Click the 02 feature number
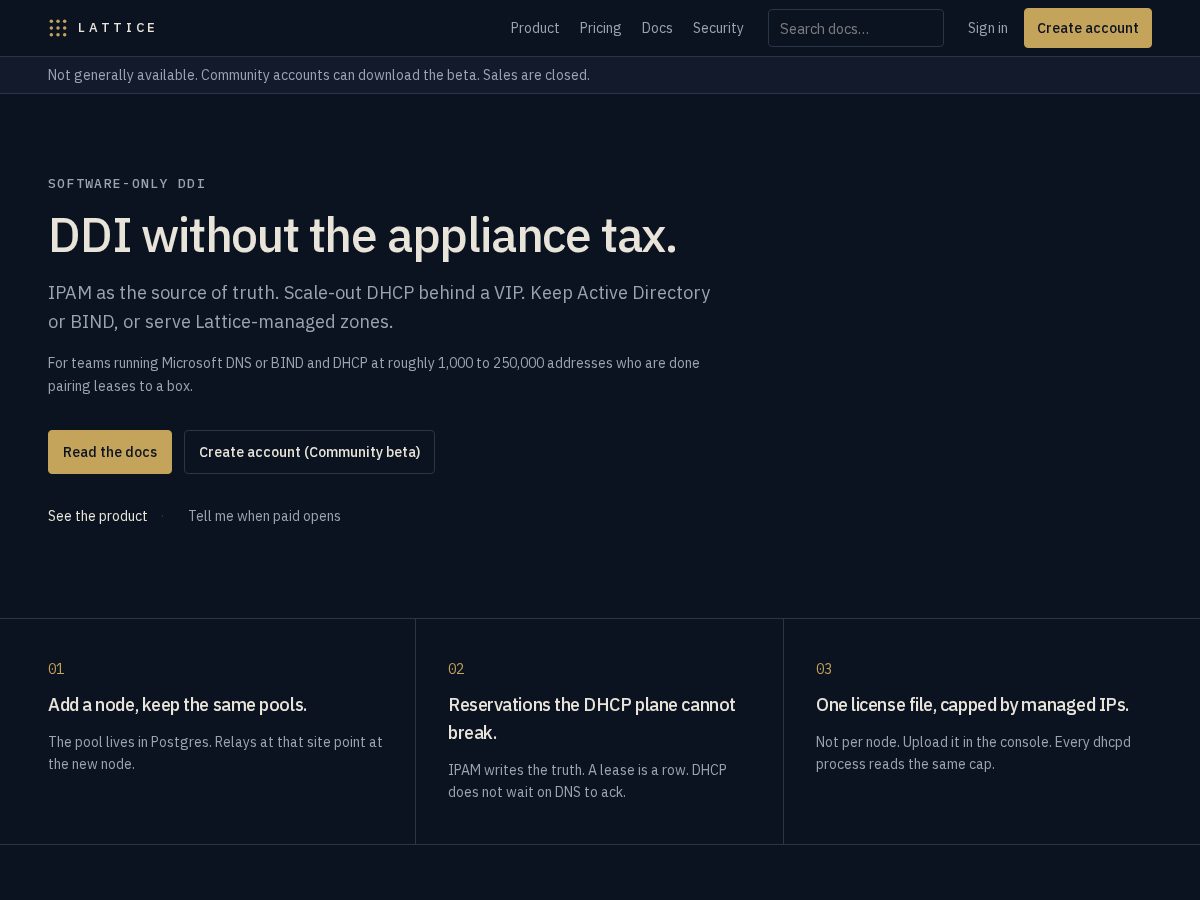Viewport: 1200px width, 900px height. [456, 669]
